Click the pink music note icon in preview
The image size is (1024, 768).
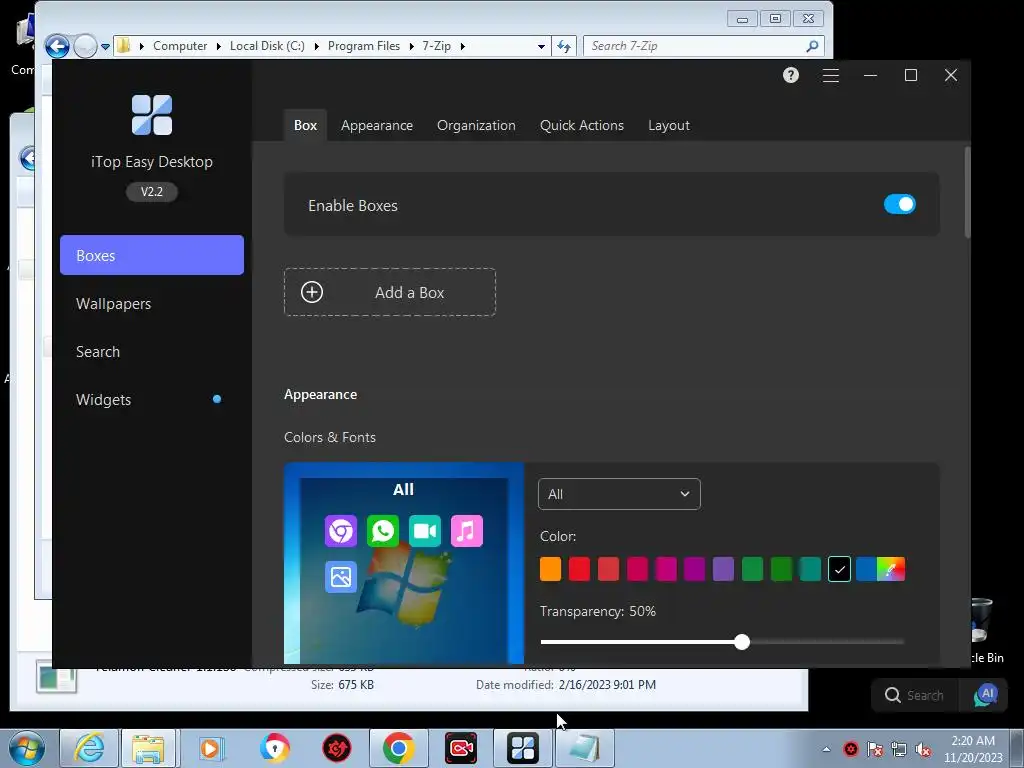tap(466, 531)
